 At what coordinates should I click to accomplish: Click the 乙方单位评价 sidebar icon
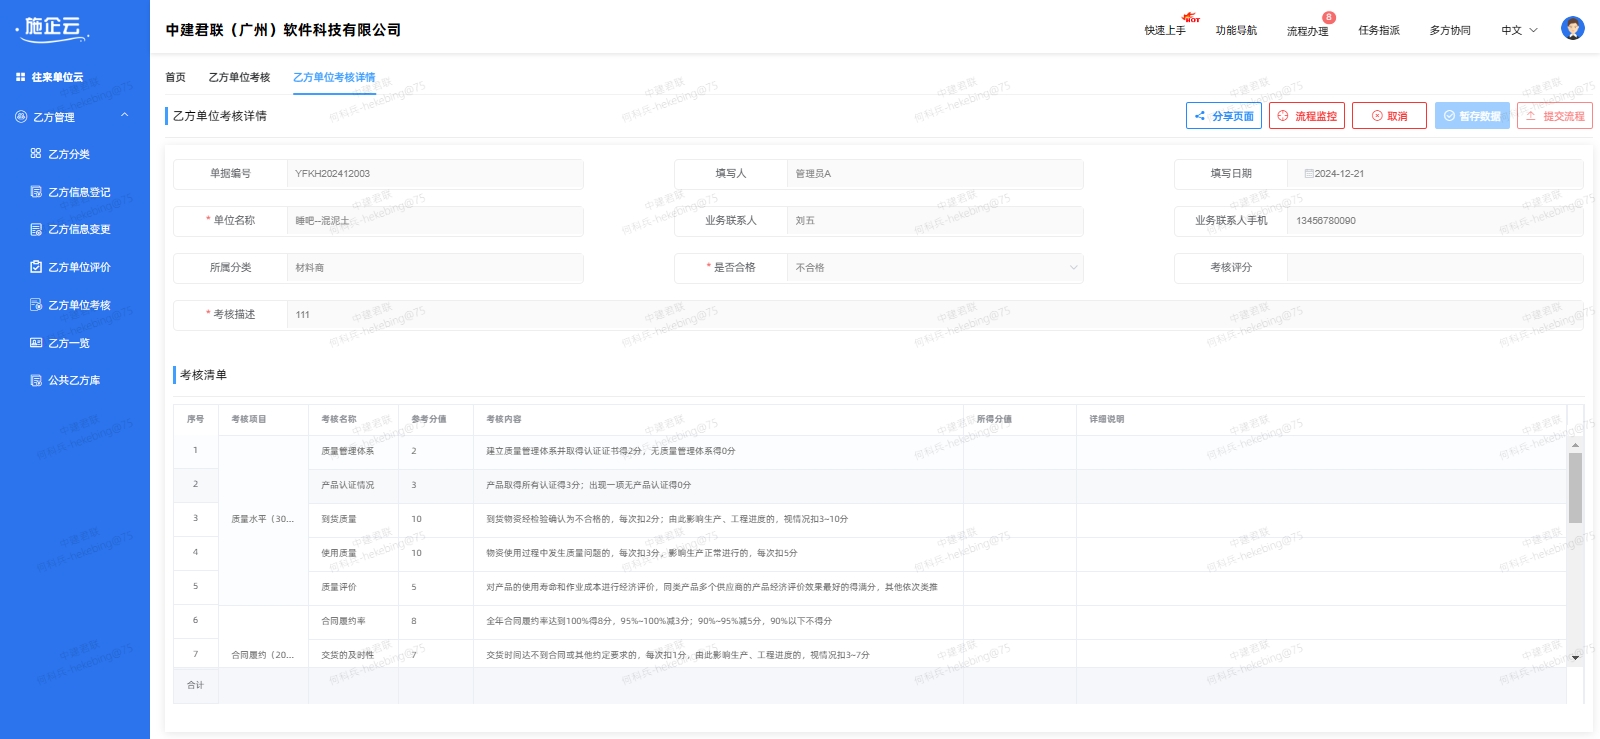click(x=36, y=267)
